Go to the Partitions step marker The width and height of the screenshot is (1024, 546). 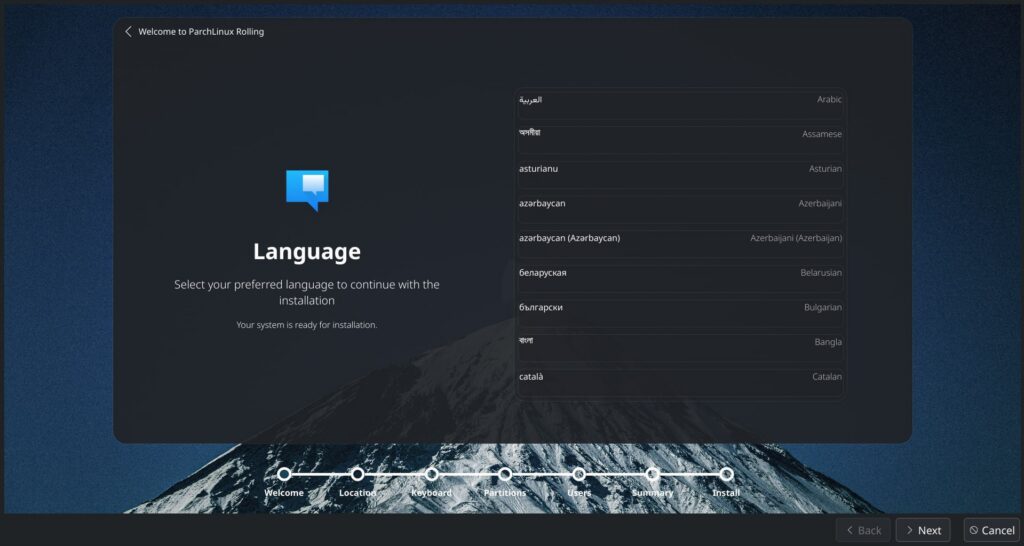point(505,474)
